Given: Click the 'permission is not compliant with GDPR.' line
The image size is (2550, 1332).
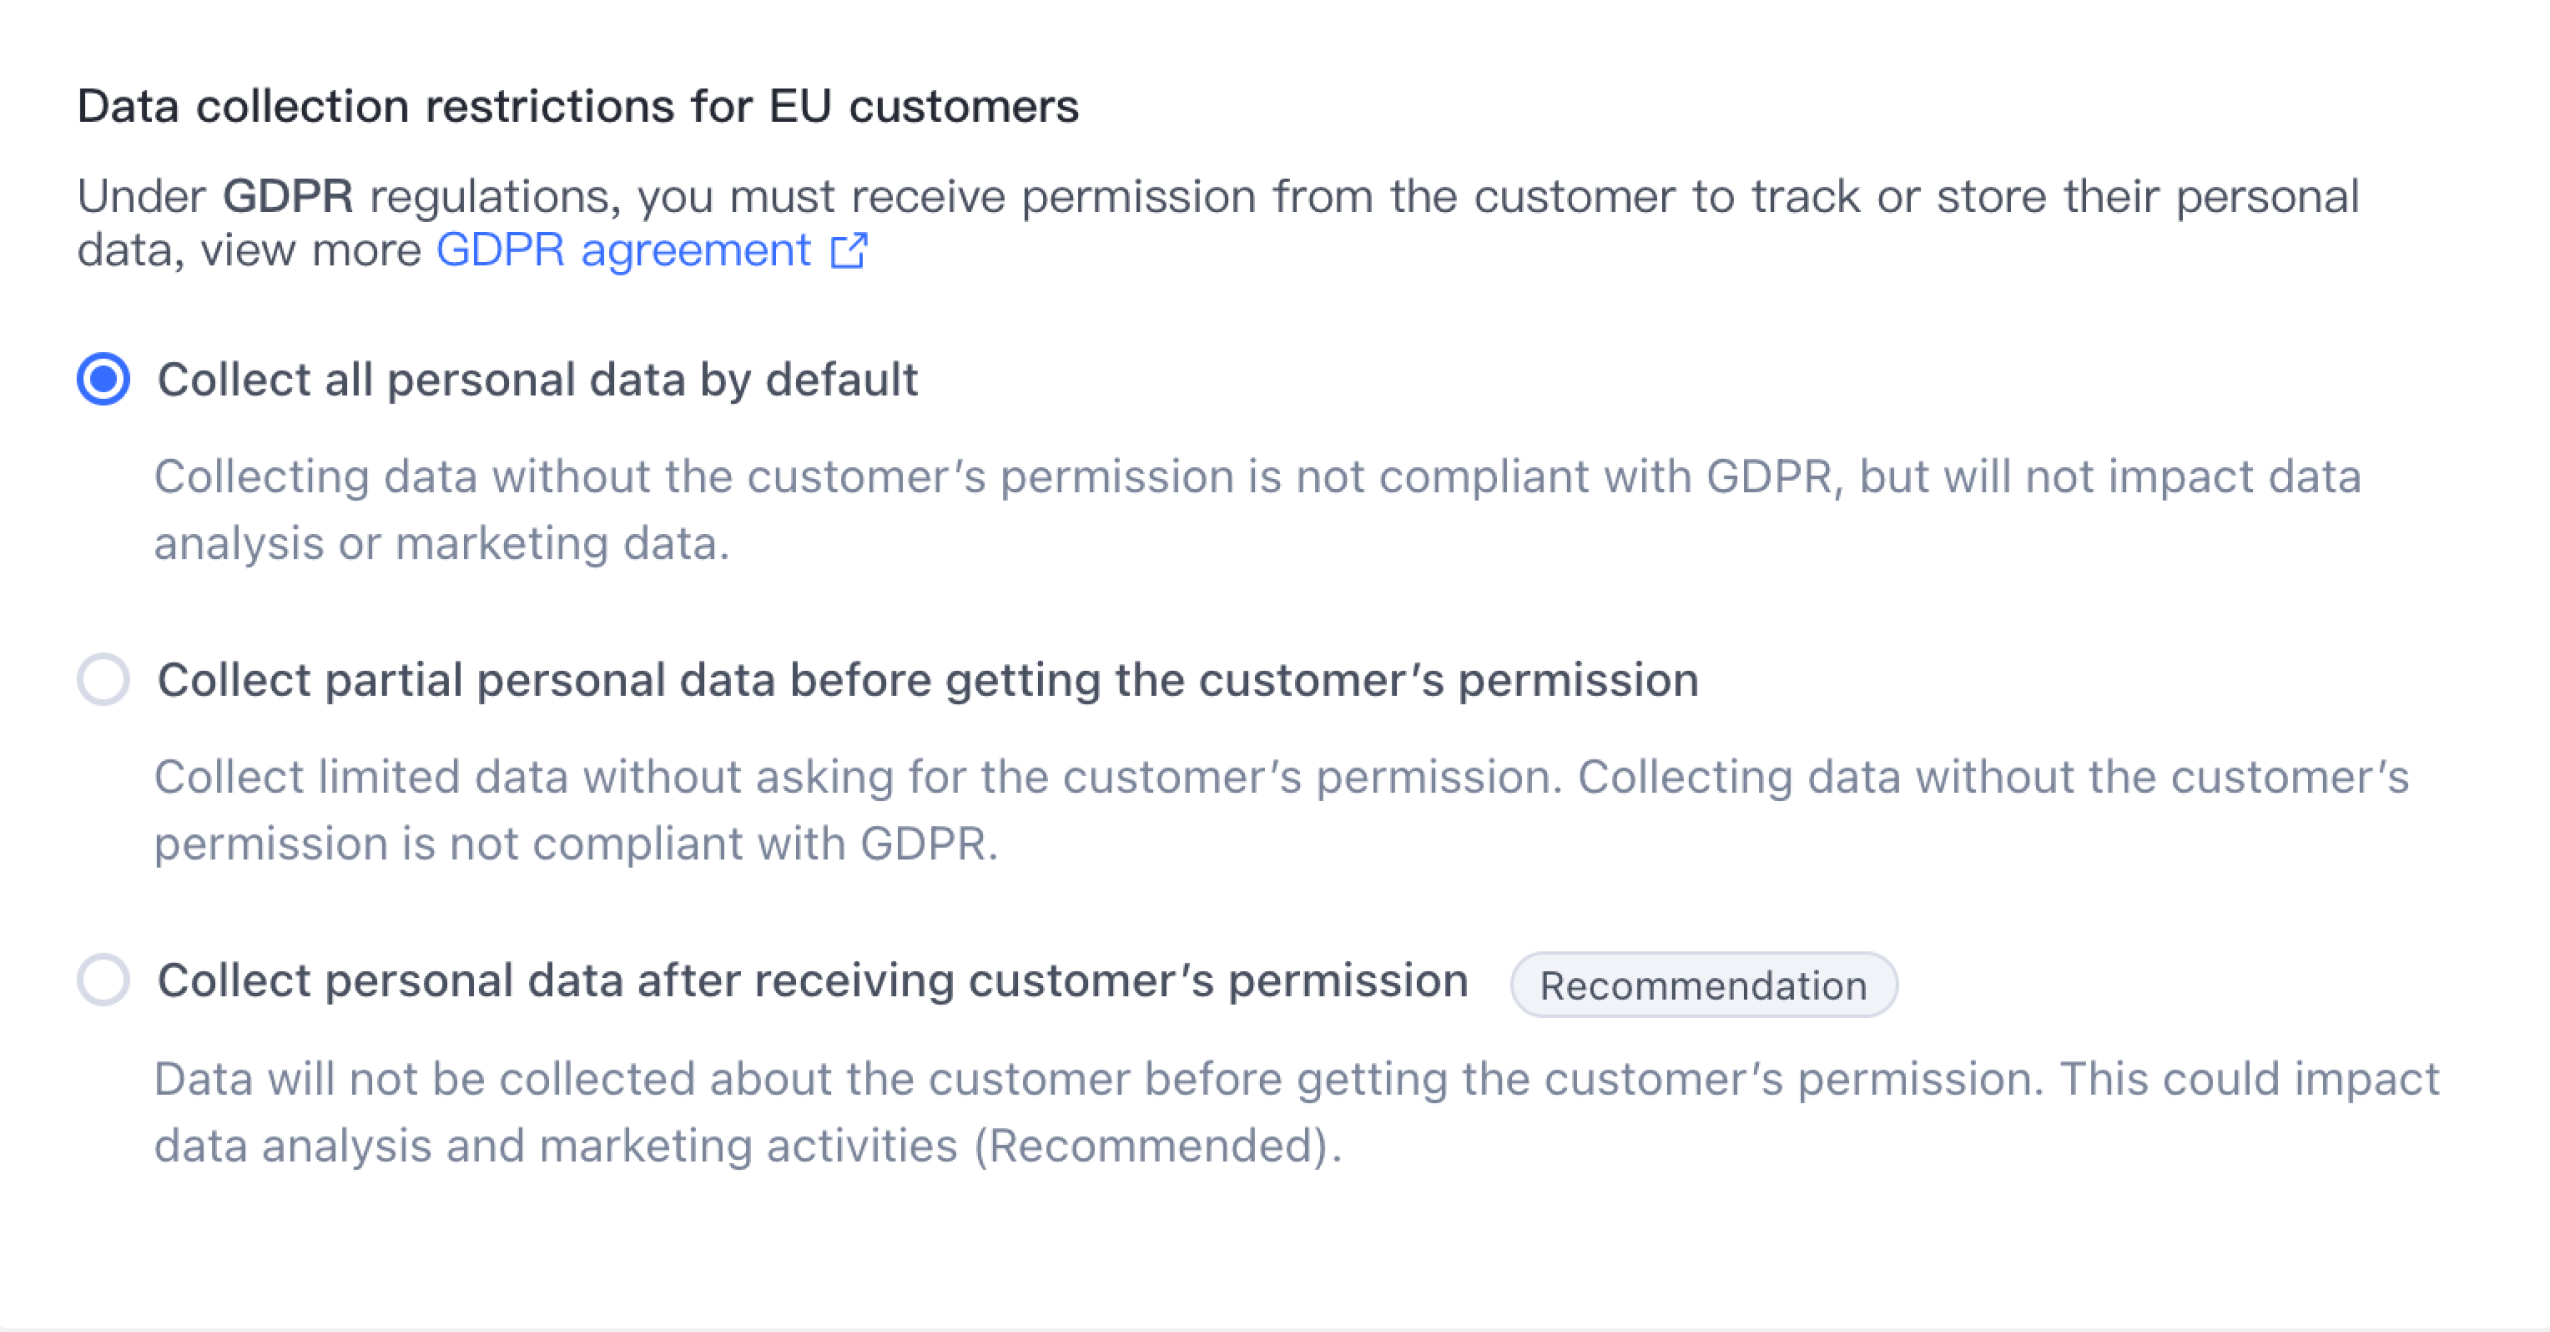Looking at the screenshot, I should [576, 844].
